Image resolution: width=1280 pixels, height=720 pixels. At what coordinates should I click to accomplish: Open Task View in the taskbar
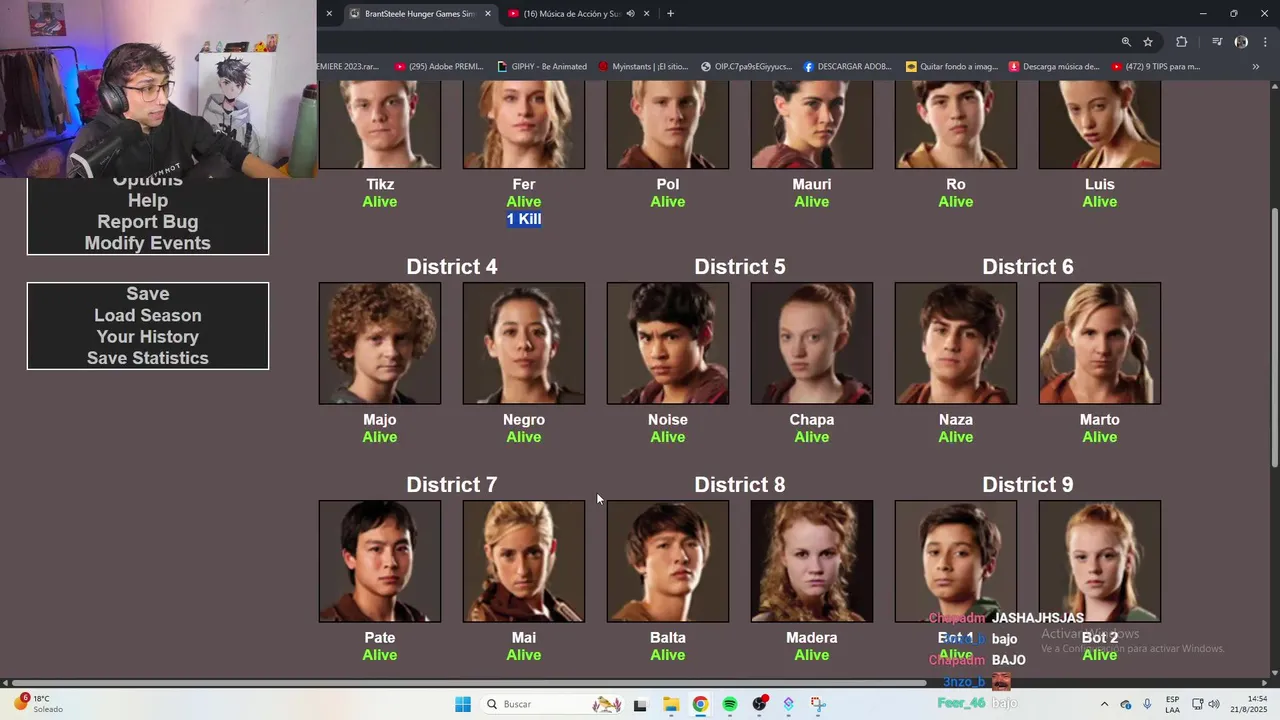(x=640, y=704)
